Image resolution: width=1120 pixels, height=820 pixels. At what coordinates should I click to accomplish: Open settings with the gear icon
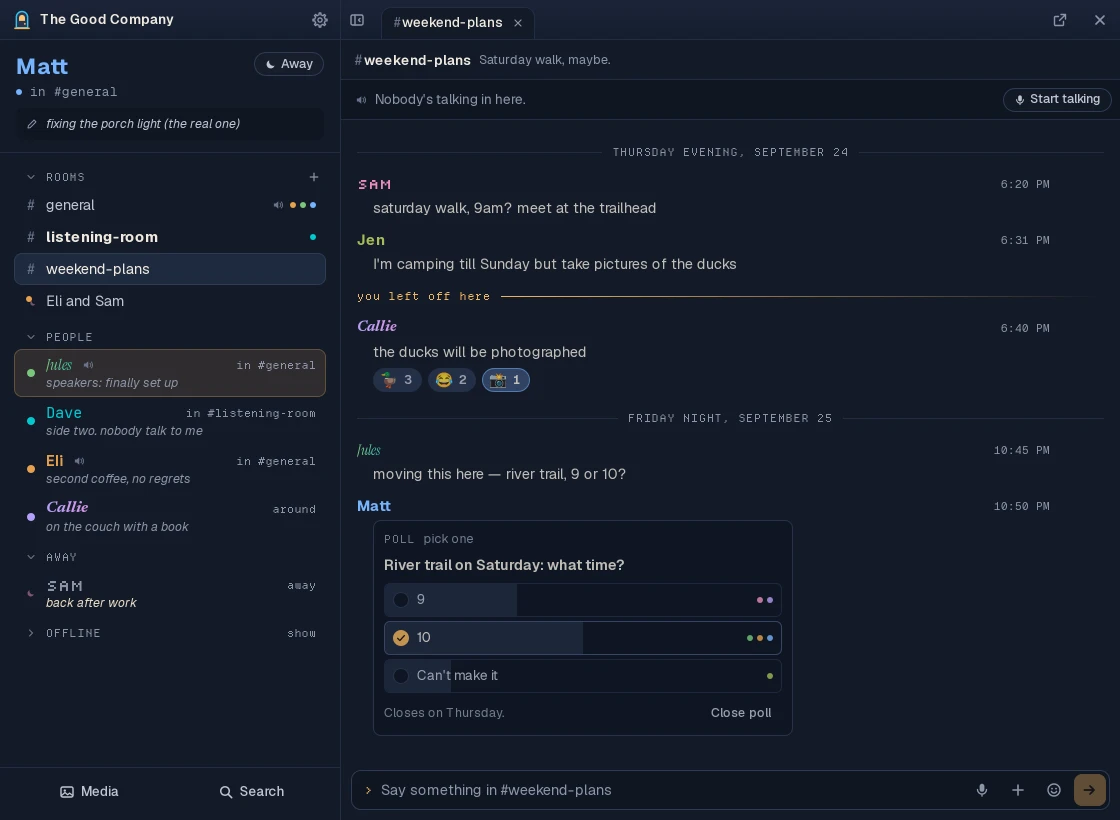point(320,20)
